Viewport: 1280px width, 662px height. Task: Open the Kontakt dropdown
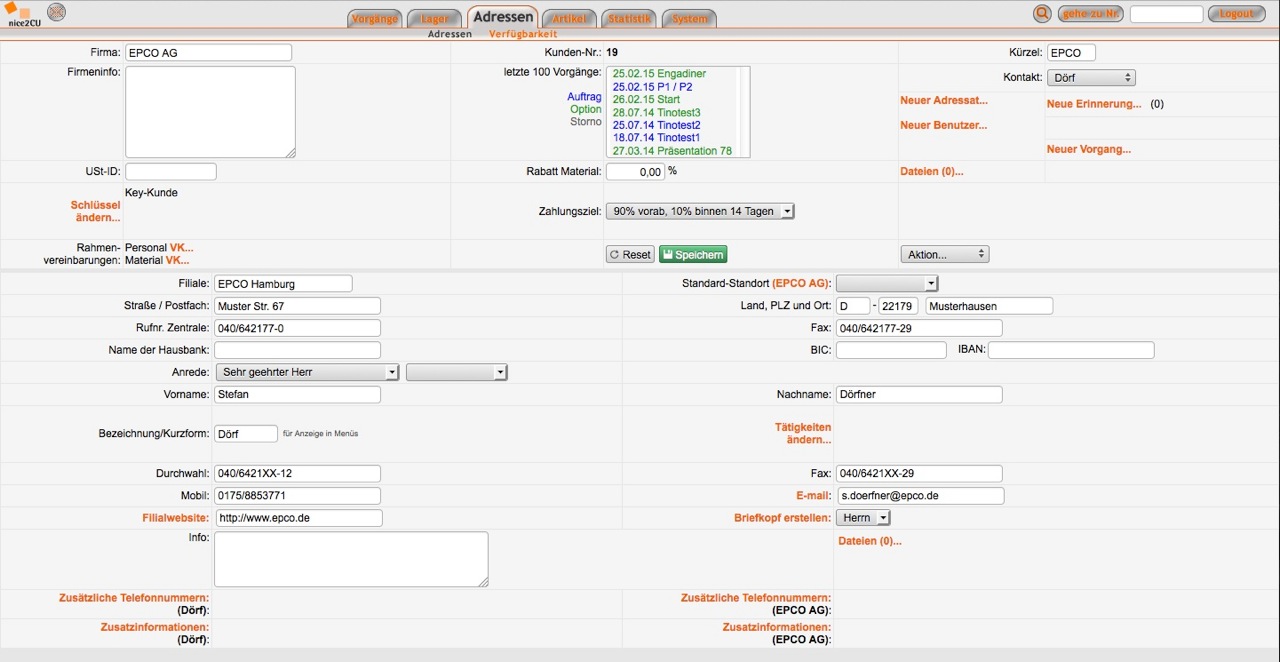click(1091, 78)
